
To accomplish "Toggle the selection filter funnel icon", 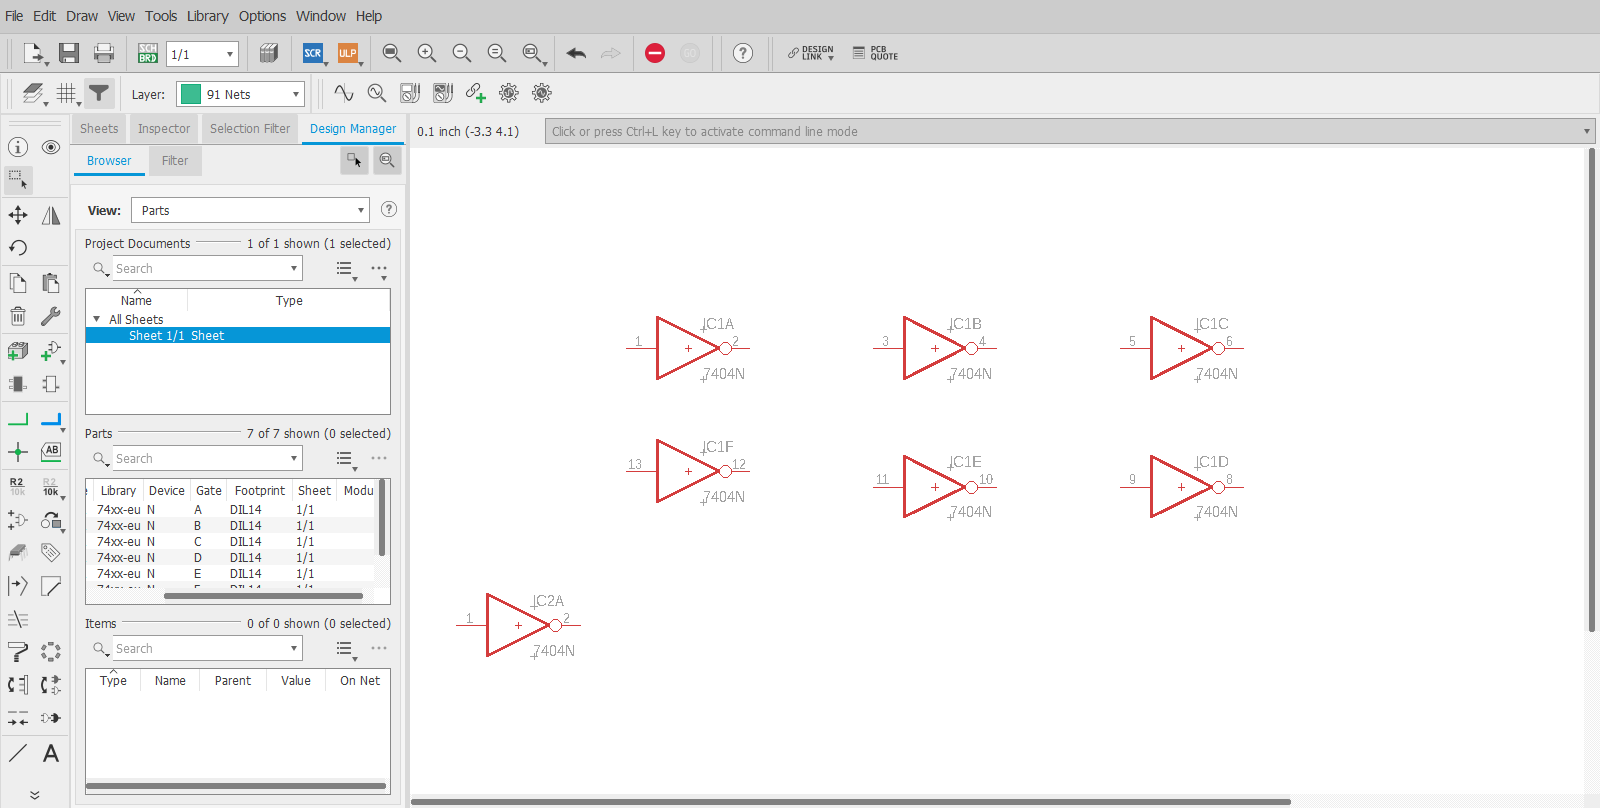I will 99,93.
